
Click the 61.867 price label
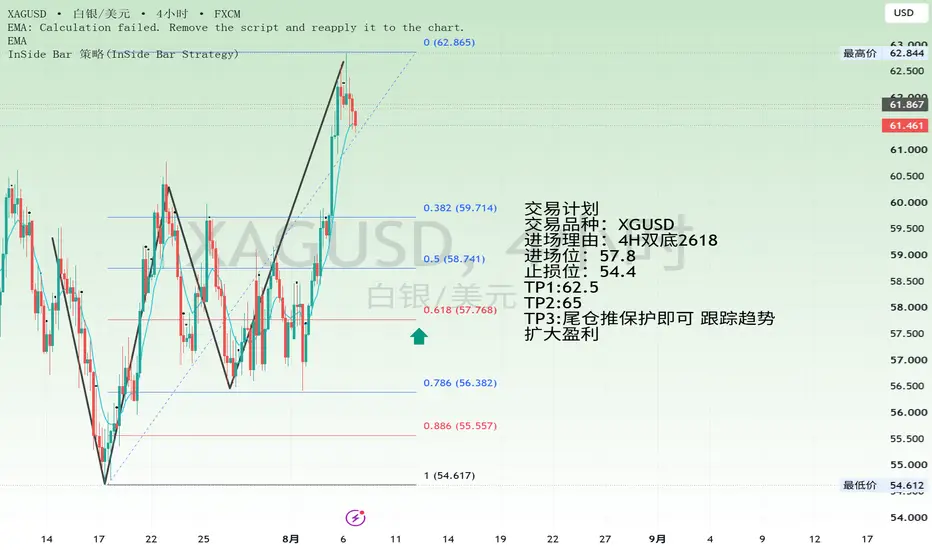click(x=906, y=104)
